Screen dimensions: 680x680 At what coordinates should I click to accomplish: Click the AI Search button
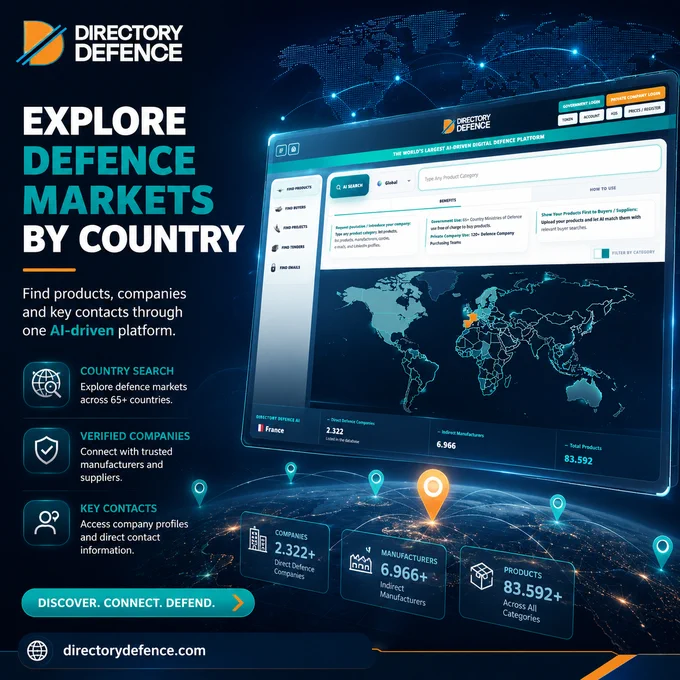coord(350,186)
